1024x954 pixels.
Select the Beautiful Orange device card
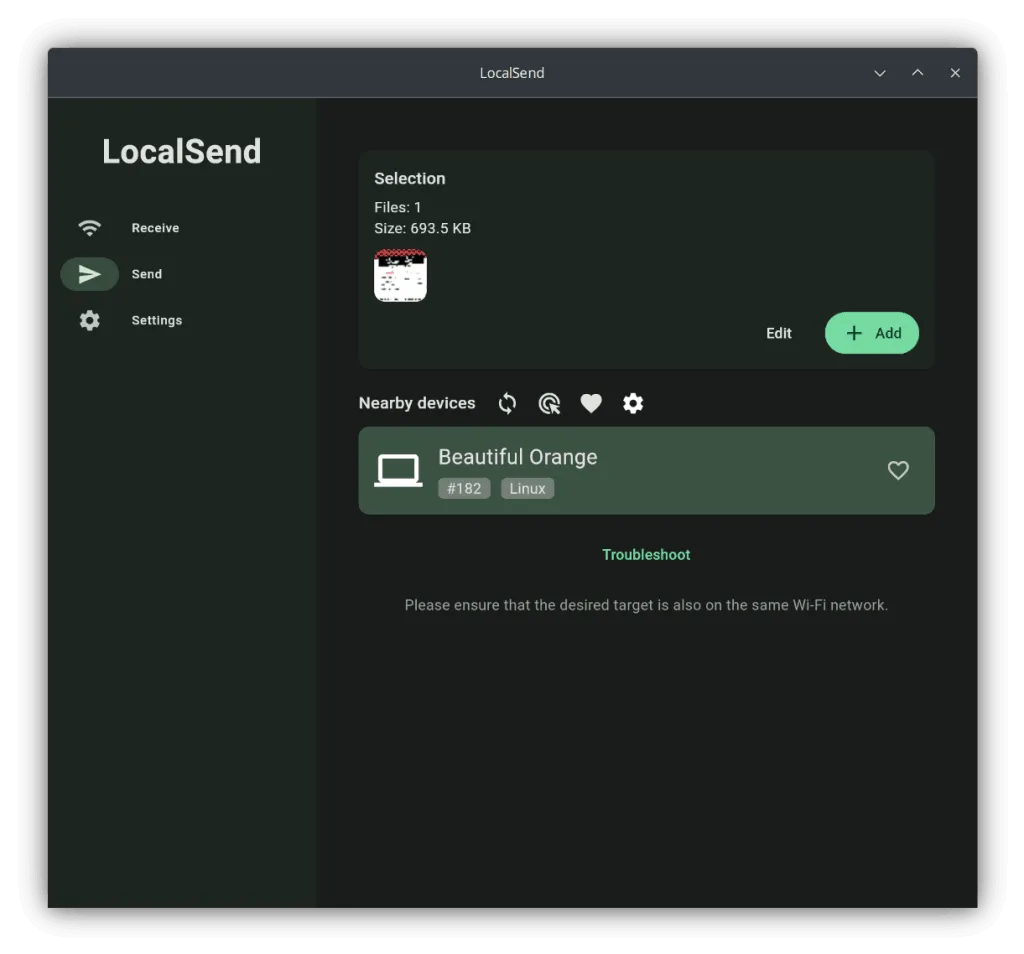(647, 471)
